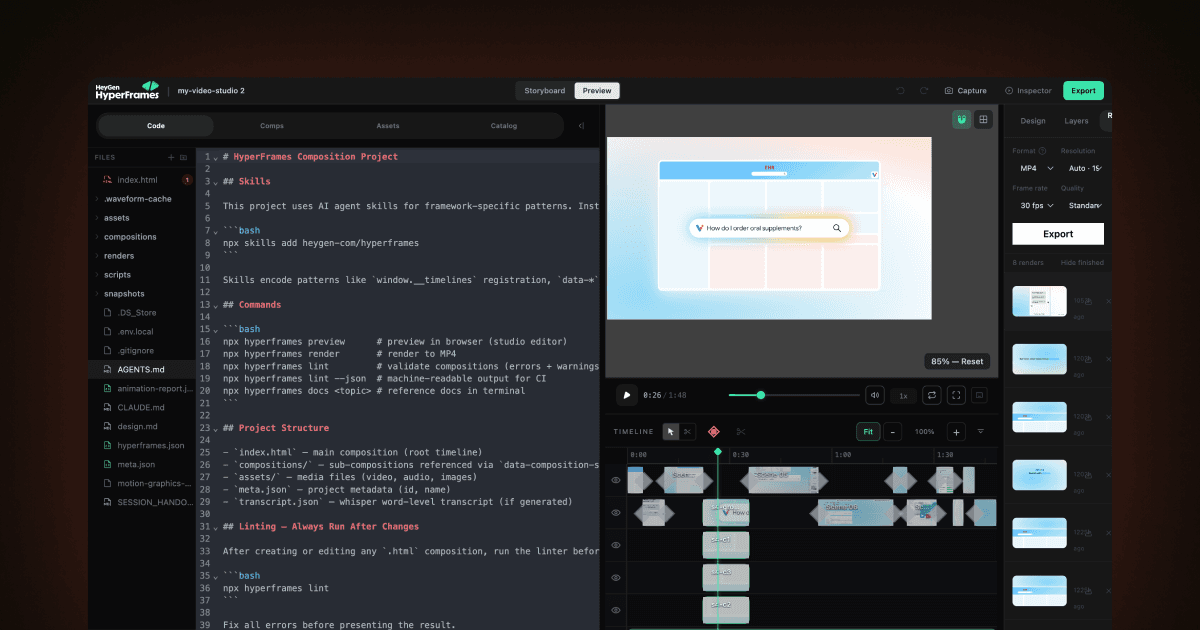Change the 1x playback speed
Image resolution: width=1200 pixels, height=630 pixels.
[903, 396]
